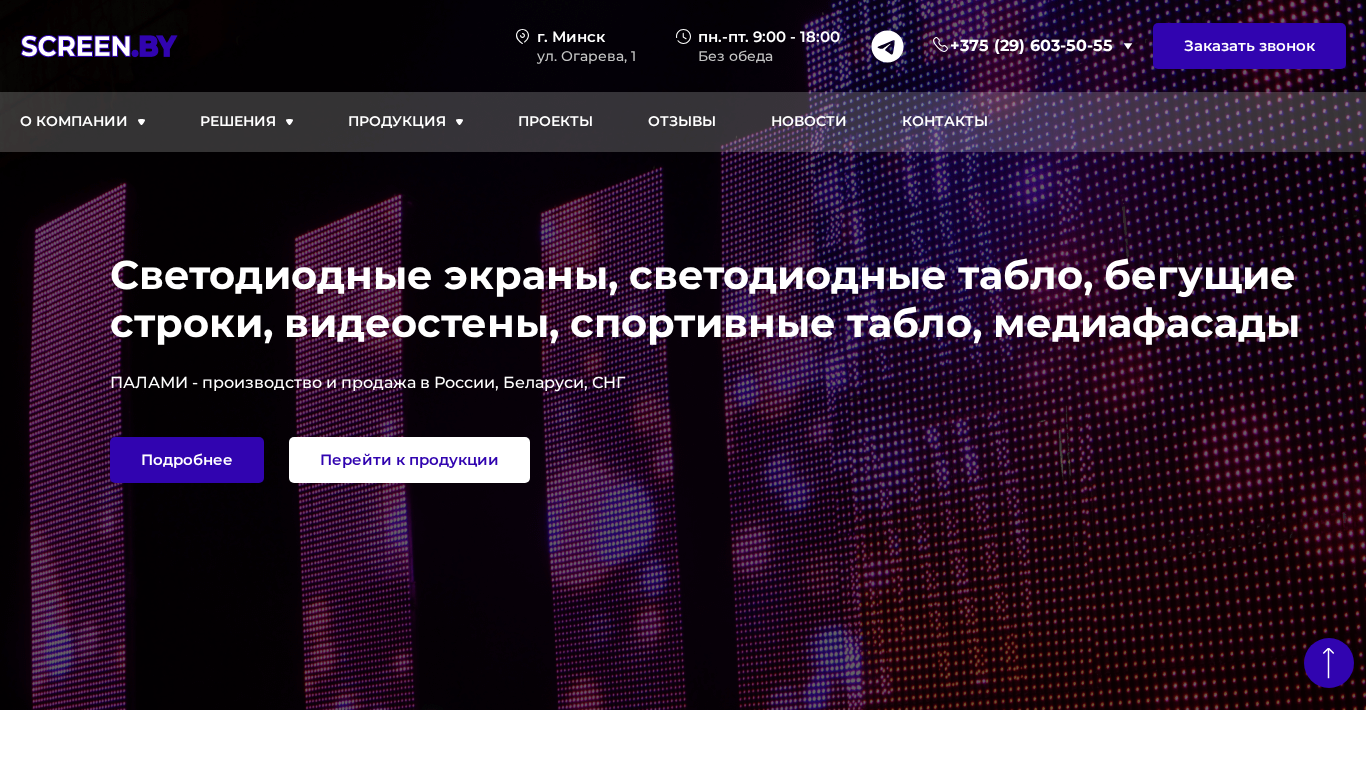Click the phone handset icon
Screen dimensions: 1366x768
point(940,45)
